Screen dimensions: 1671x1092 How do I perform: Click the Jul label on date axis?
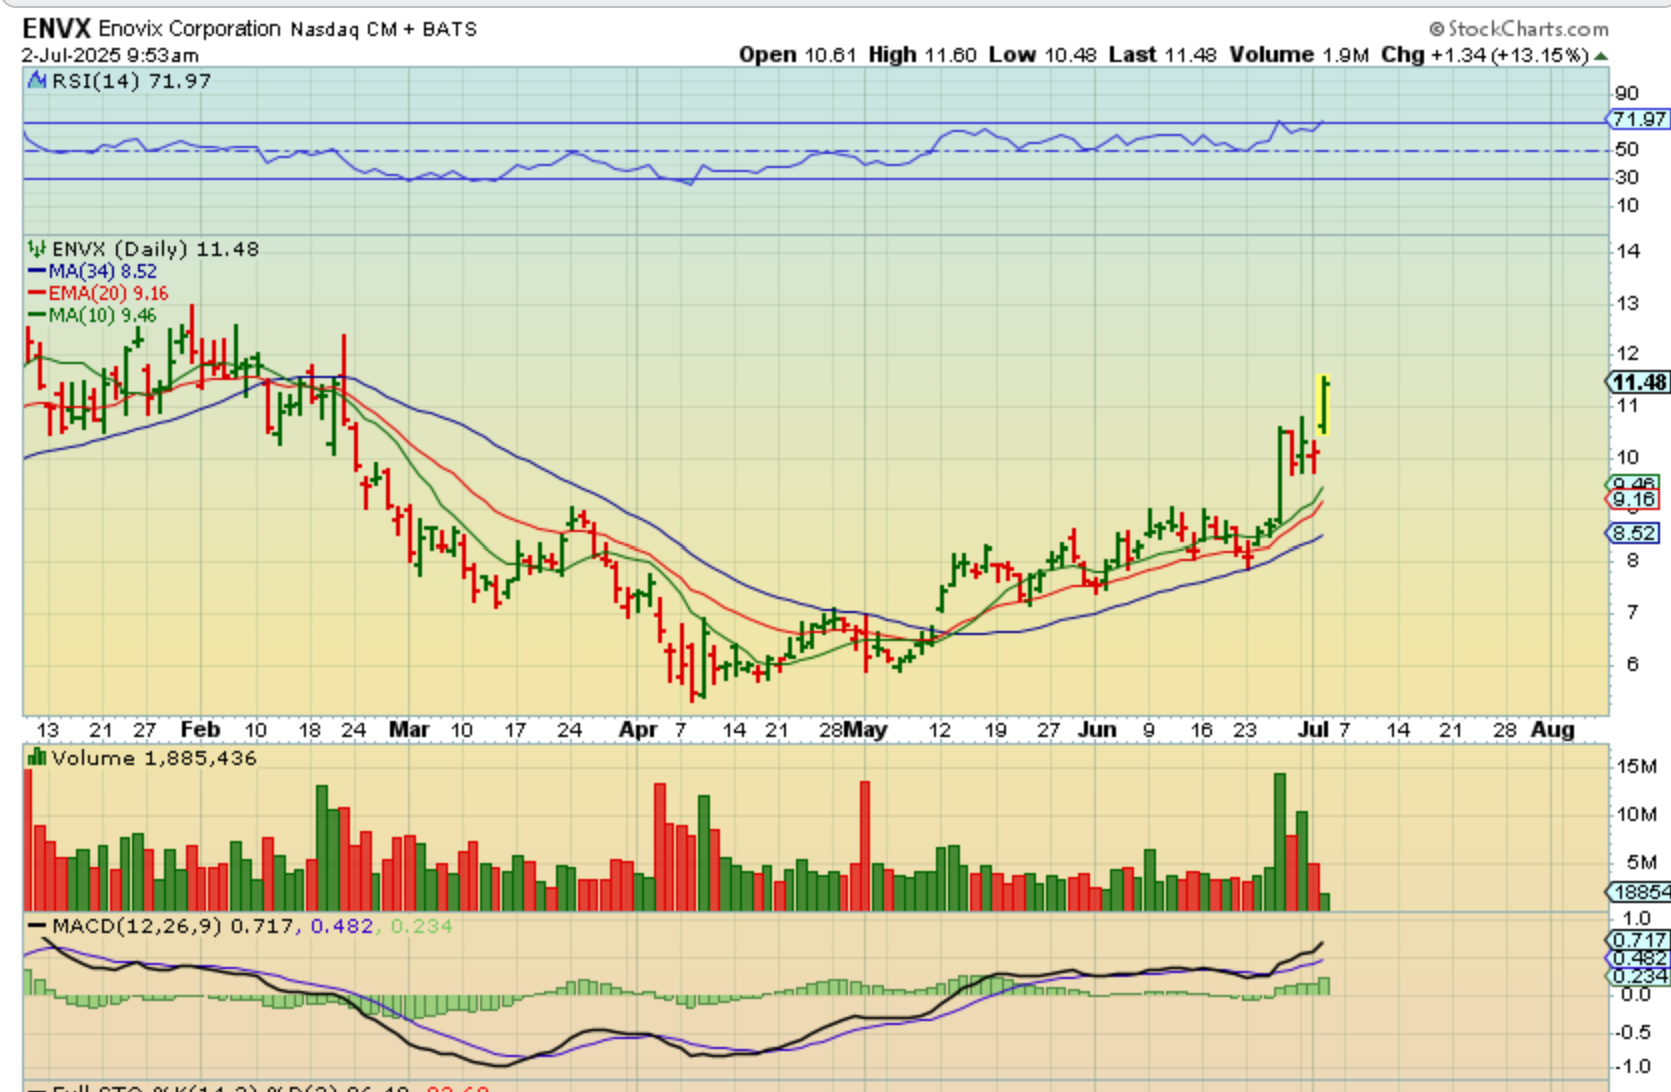coord(1313,729)
